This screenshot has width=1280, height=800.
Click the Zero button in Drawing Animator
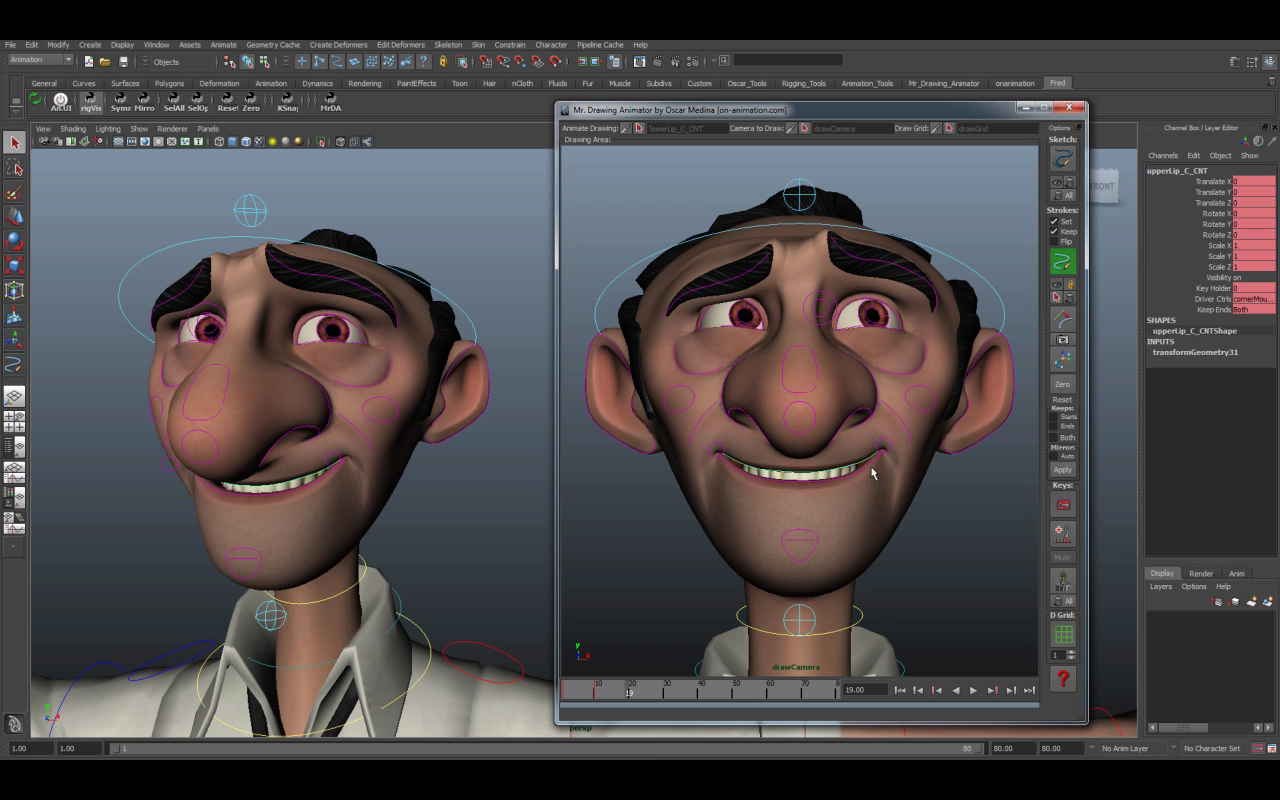pyautogui.click(x=1062, y=384)
